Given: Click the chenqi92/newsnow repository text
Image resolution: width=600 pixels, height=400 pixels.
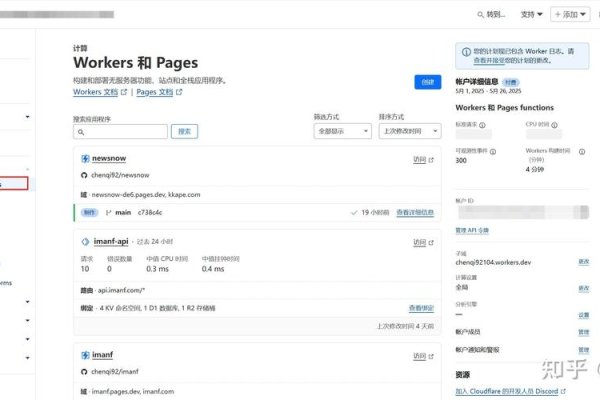Looking at the screenshot, I should point(120,175).
